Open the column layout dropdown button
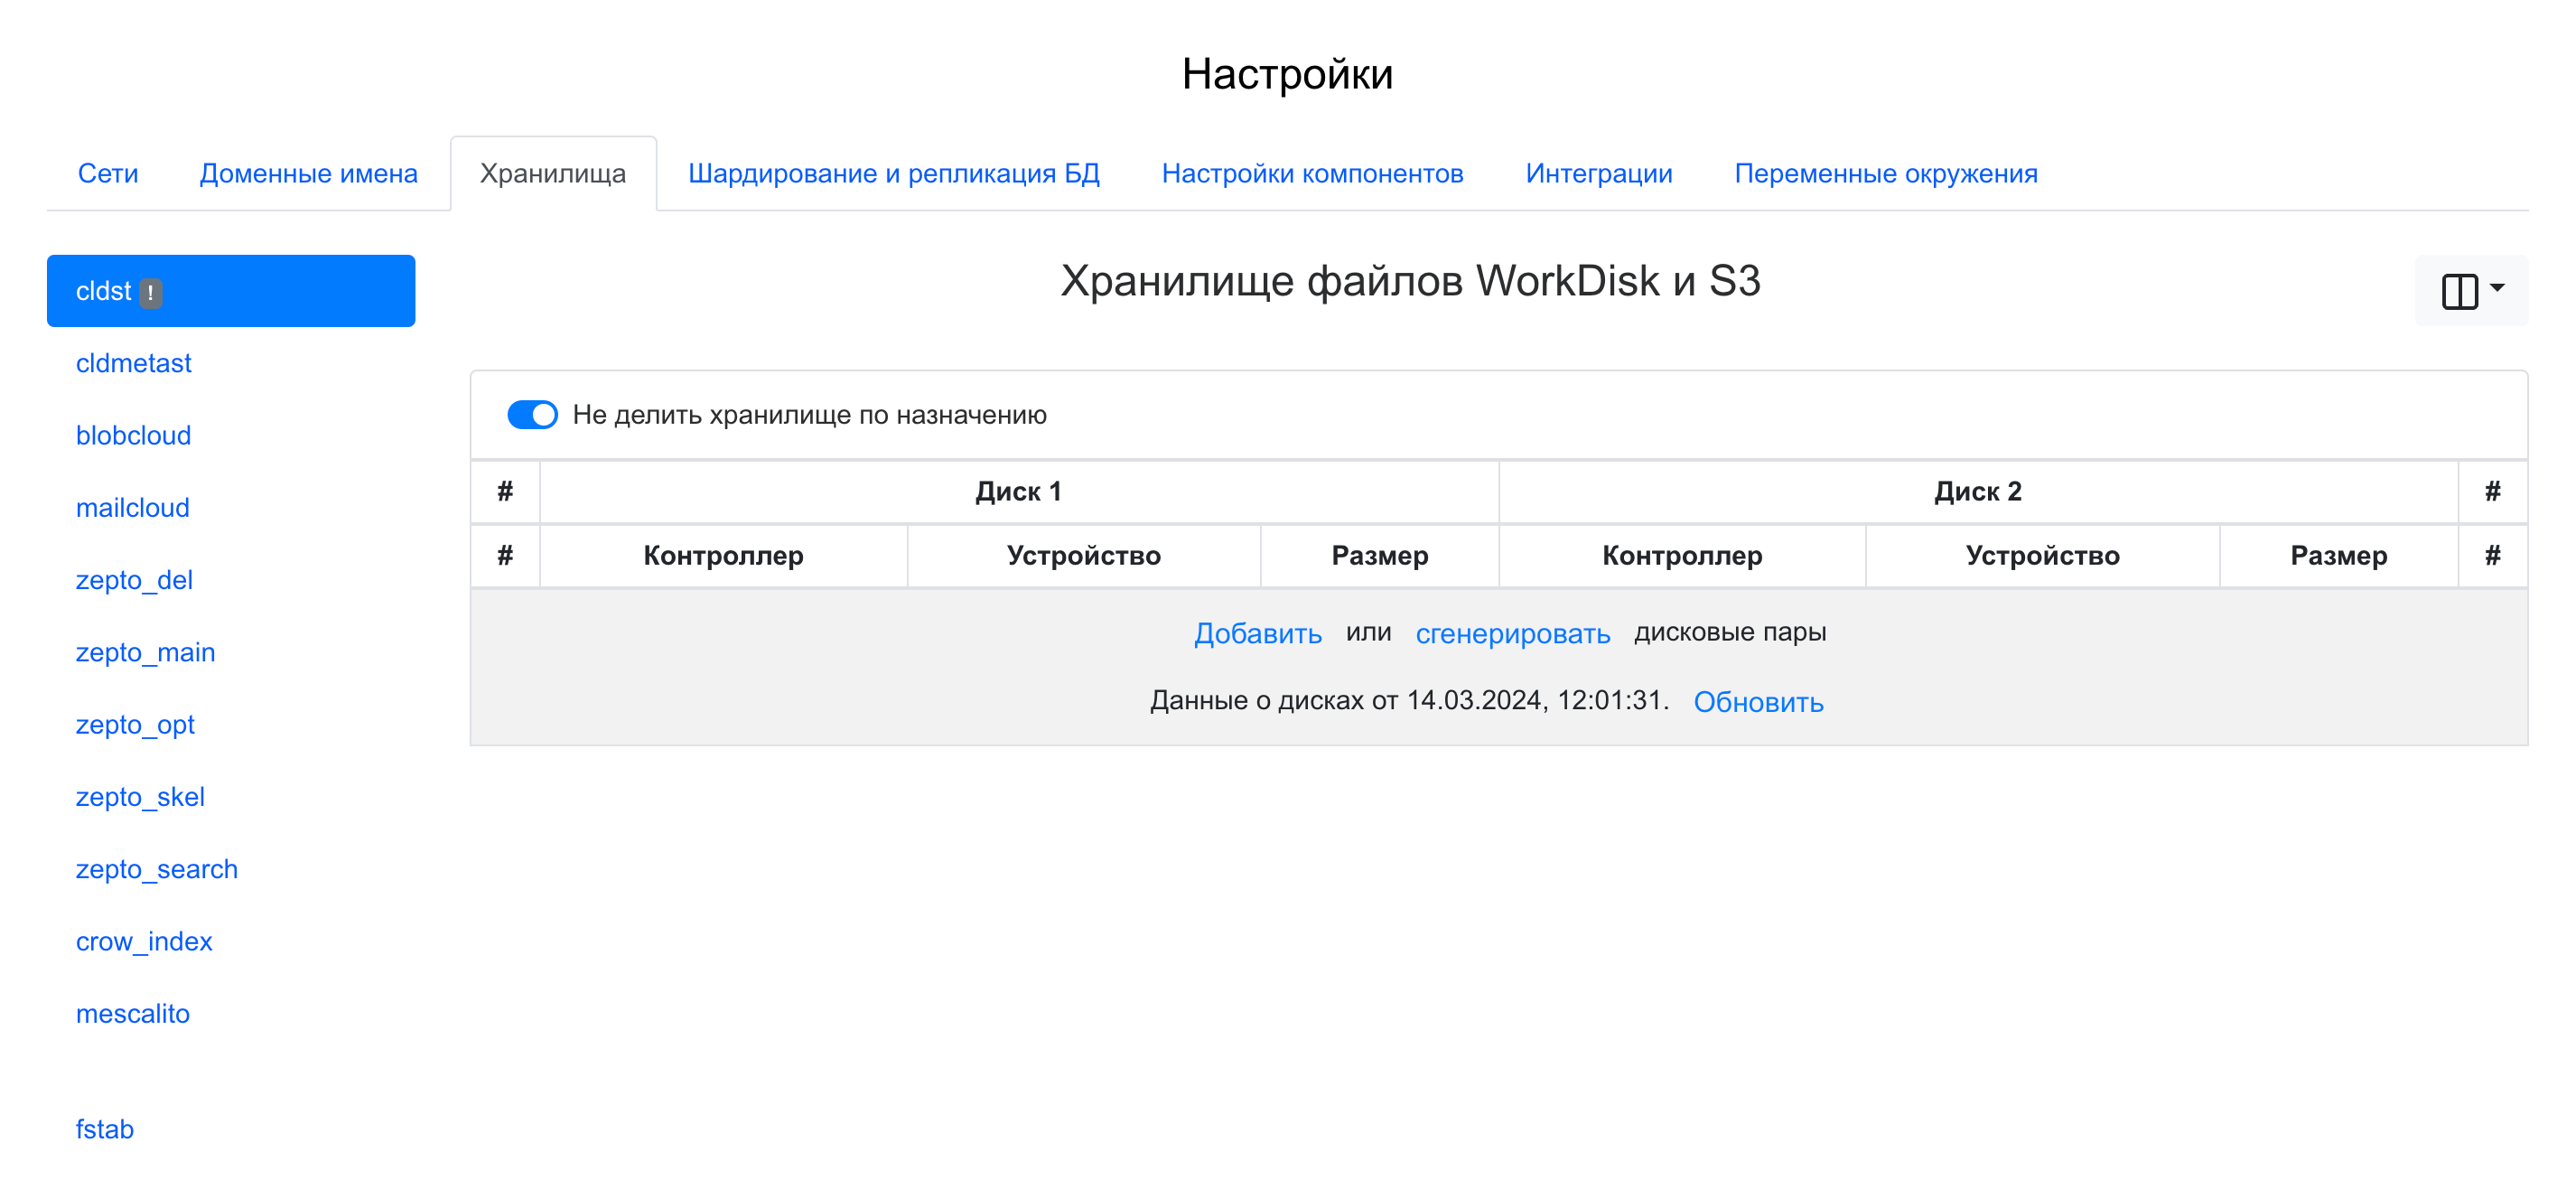Screen dimensions: 2576x1189 click(x=2470, y=290)
